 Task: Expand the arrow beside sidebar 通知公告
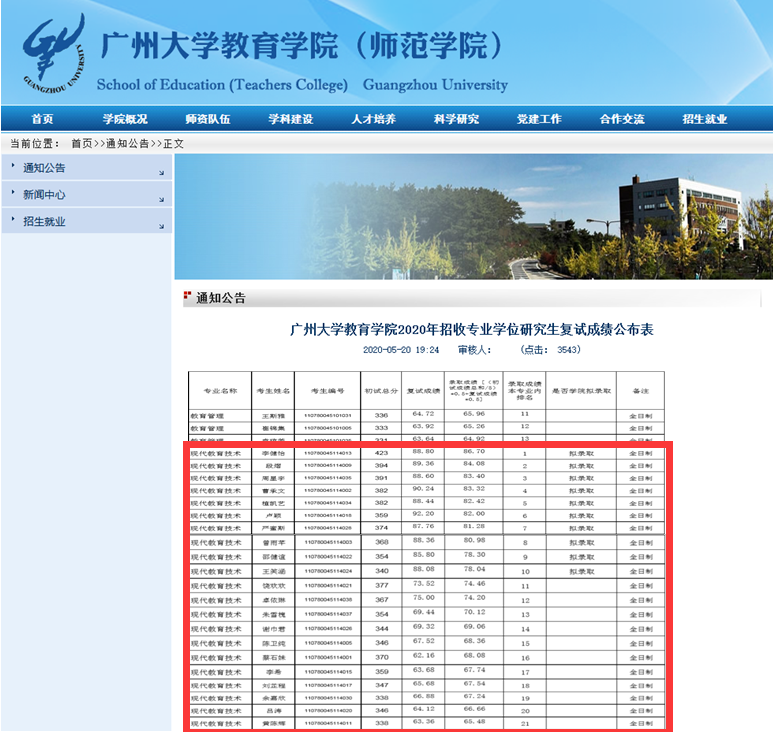pyautogui.click(x=162, y=173)
